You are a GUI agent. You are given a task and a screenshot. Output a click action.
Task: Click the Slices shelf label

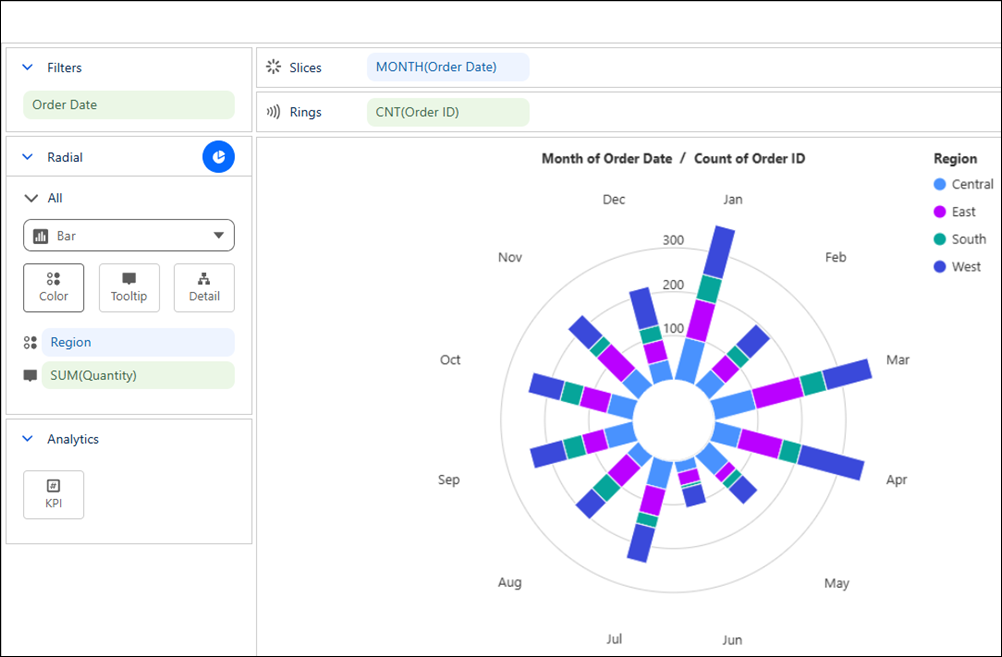point(305,68)
